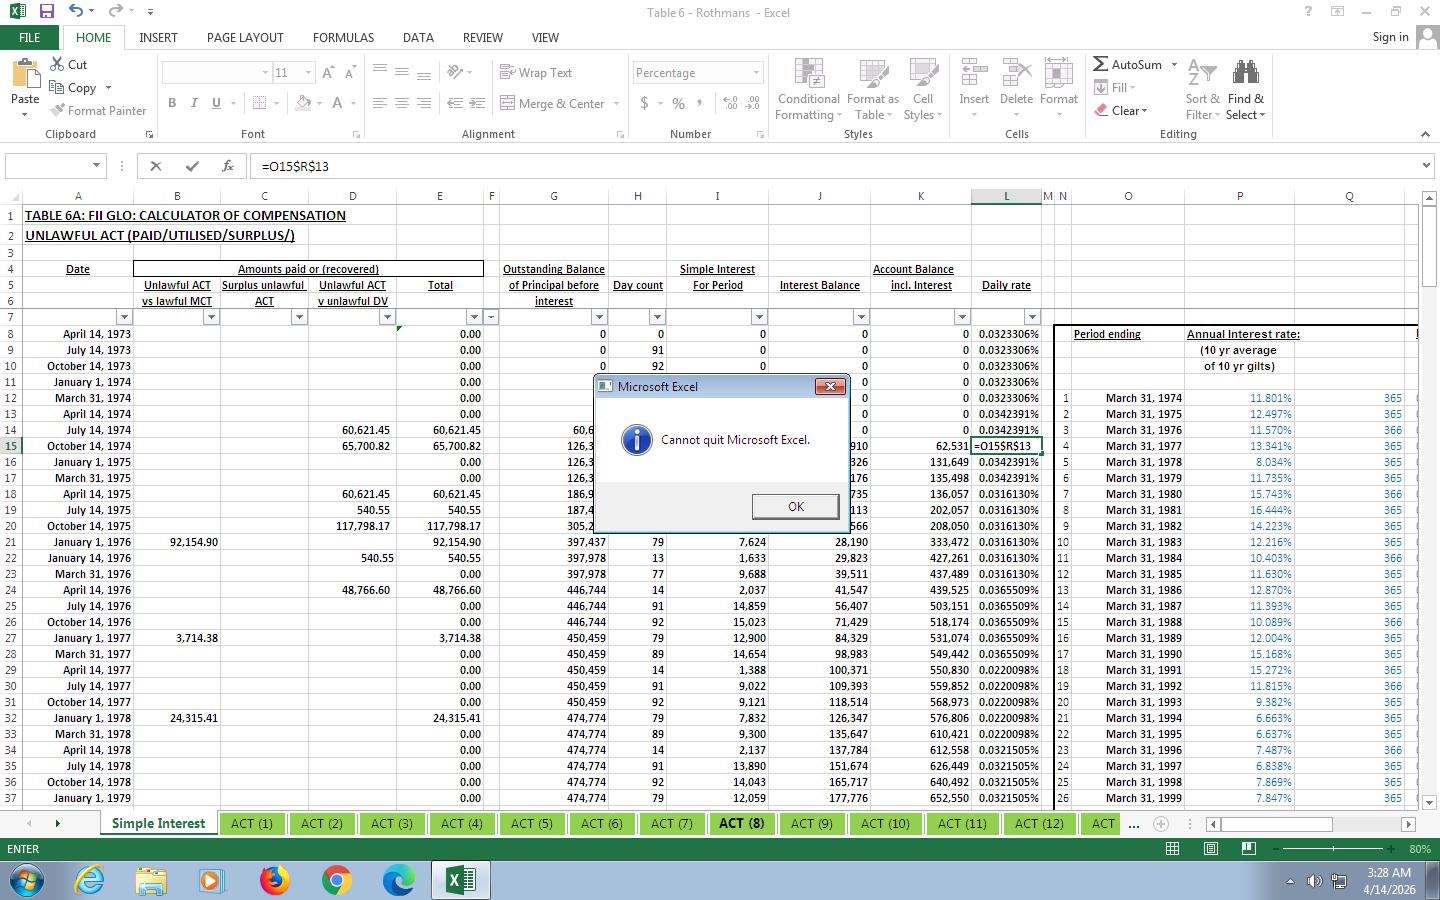Open the Name Box dropdown arrow
Viewport: 1440px width, 900px height.
click(96, 166)
